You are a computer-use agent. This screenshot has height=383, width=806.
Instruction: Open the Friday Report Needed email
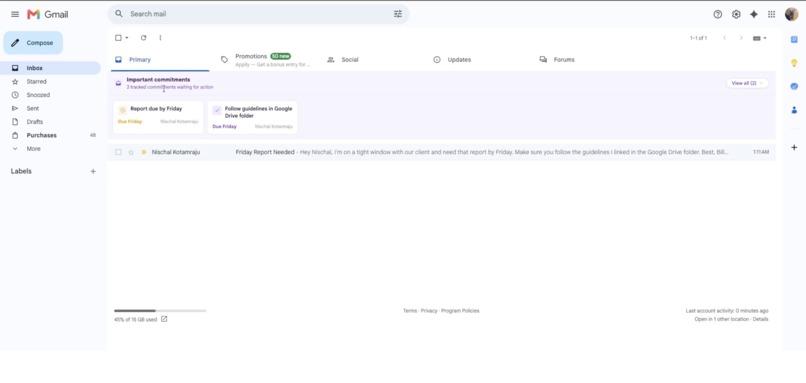point(442,152)
